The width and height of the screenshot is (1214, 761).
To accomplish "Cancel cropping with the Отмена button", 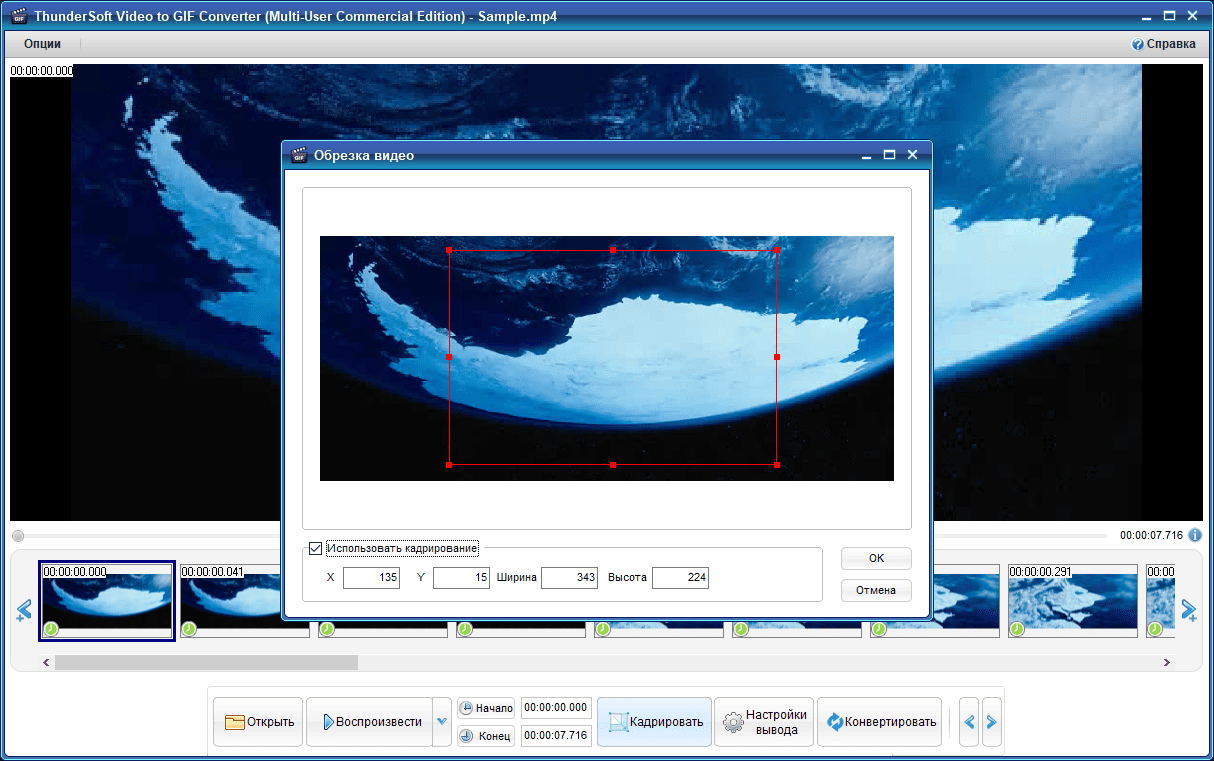I will click(x=876, y=590).
